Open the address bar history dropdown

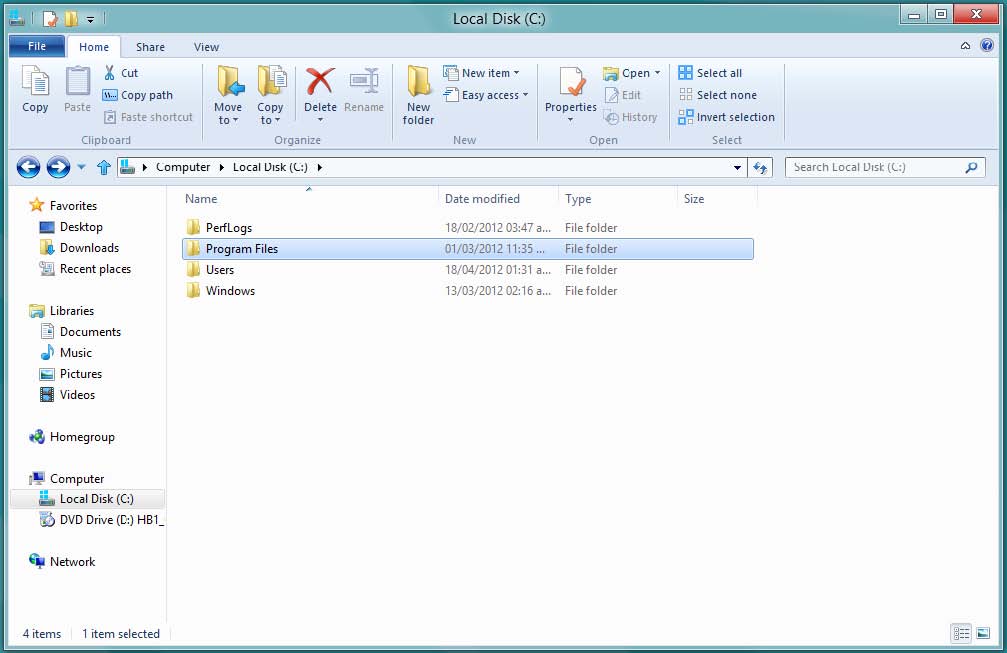click(x=737, y=168)
